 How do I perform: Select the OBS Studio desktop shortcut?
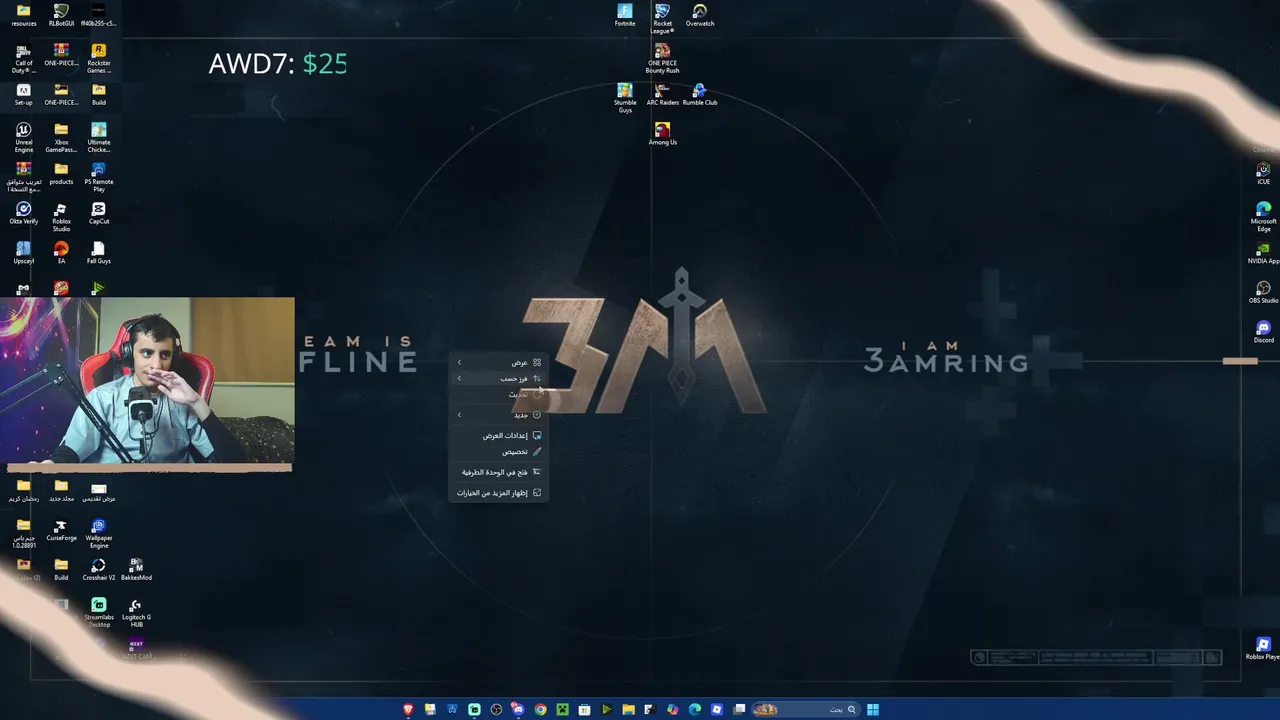1263,293
